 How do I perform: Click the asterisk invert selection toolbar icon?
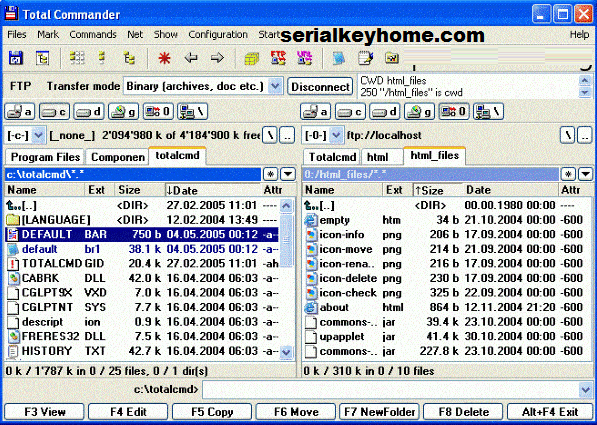pyautogui.click(x=164, y=58)
